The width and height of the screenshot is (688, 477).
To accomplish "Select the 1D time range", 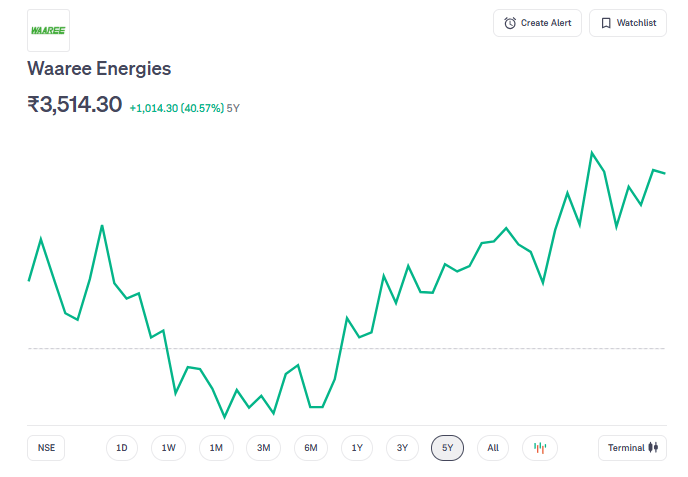I will tap(122, 448).
